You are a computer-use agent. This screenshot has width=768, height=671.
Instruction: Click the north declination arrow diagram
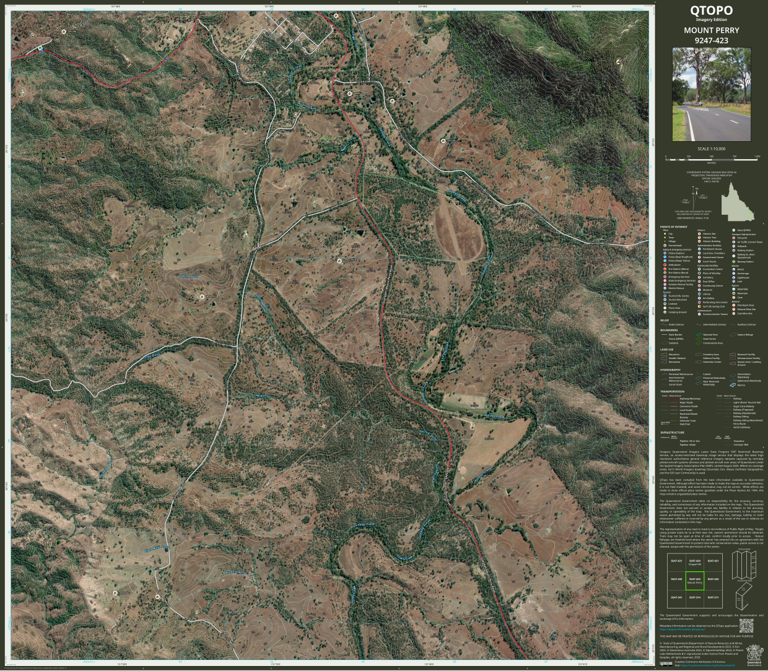point(694,197)
